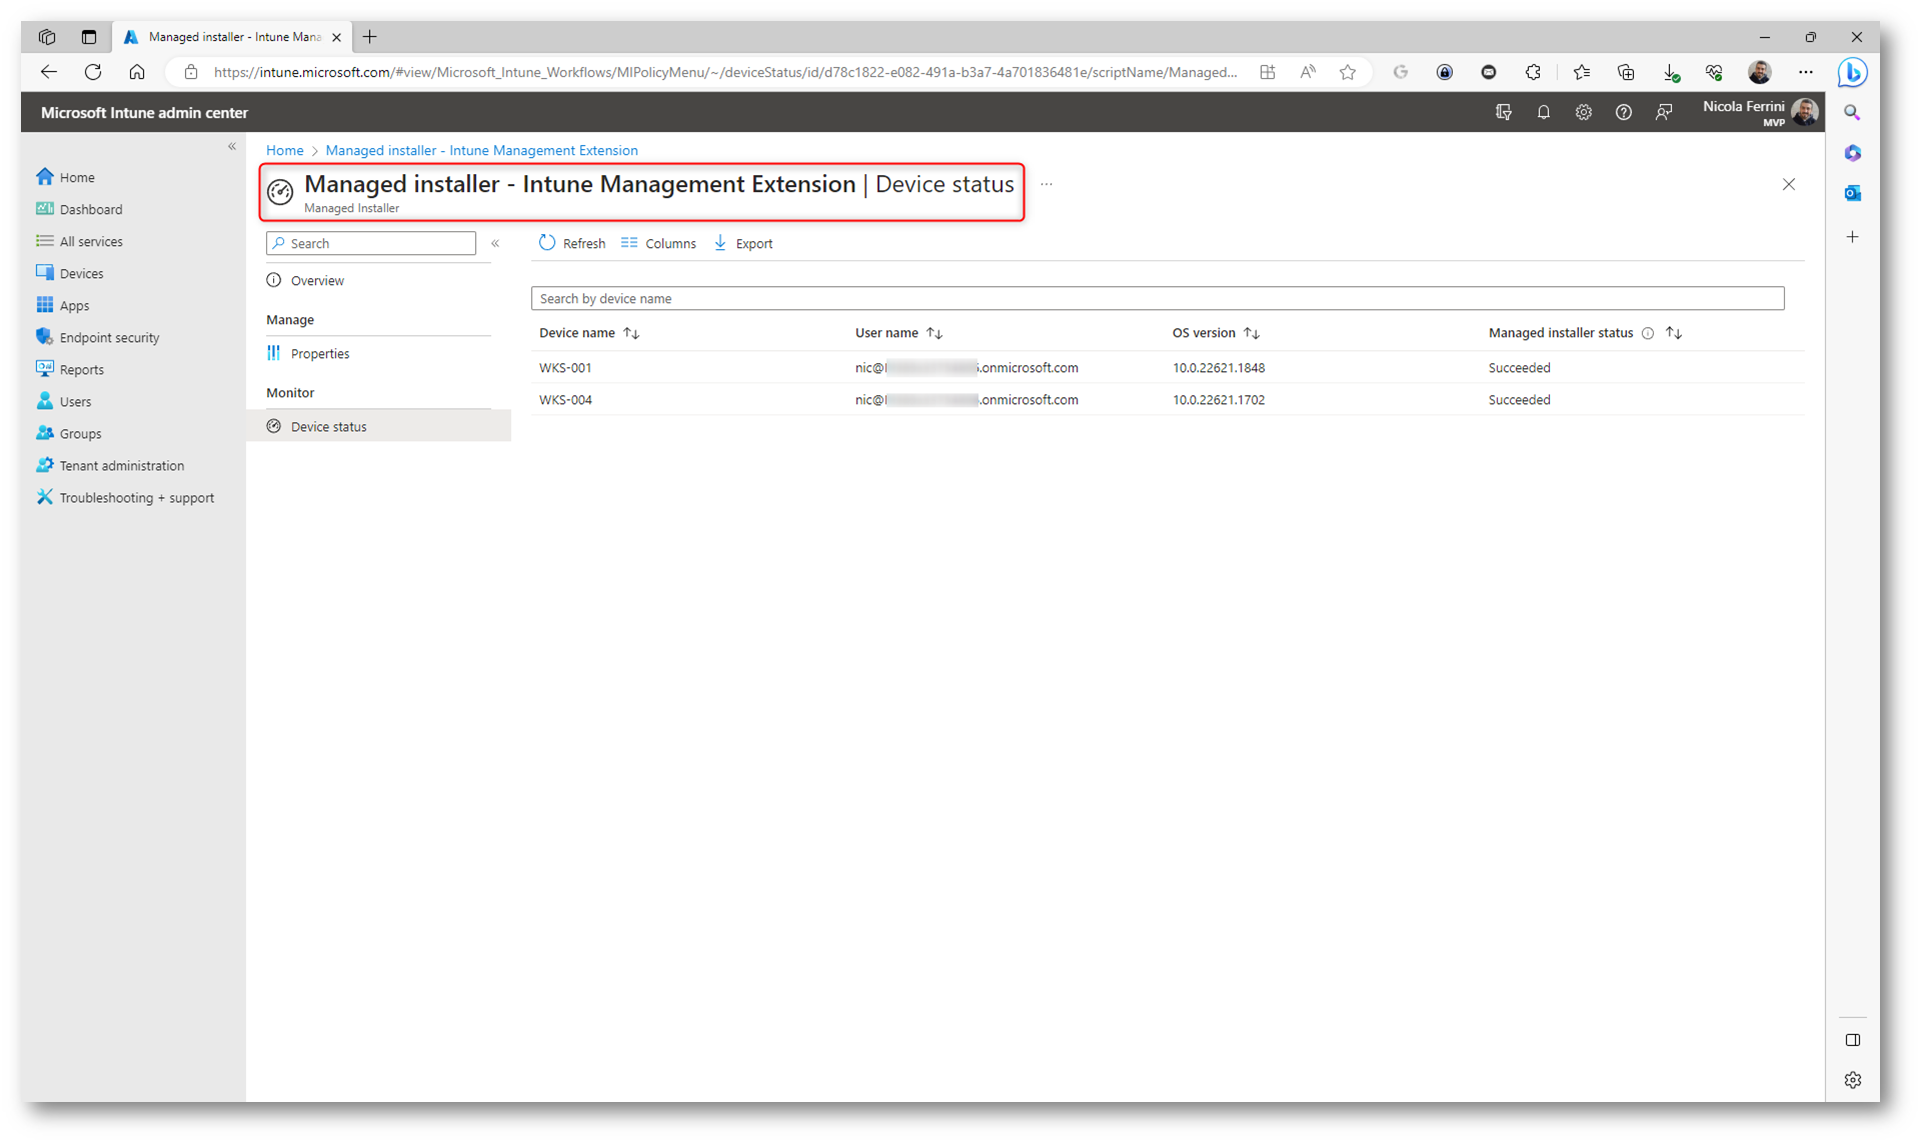Open Edge sidebar settings gear
The height and width of the screenshot is (1144, 1922).
coord(1852,1080)
